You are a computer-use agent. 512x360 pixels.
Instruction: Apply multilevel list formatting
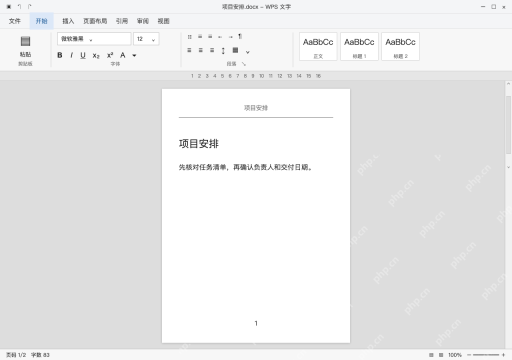point(210,36)
